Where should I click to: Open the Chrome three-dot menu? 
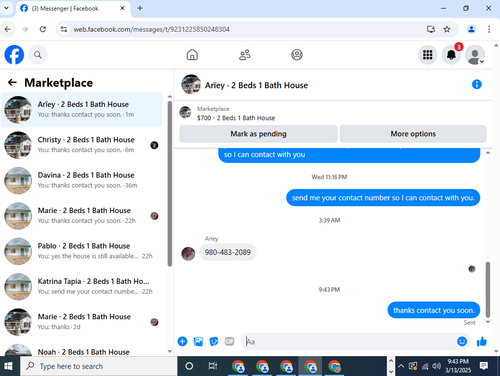click(489, 29)
